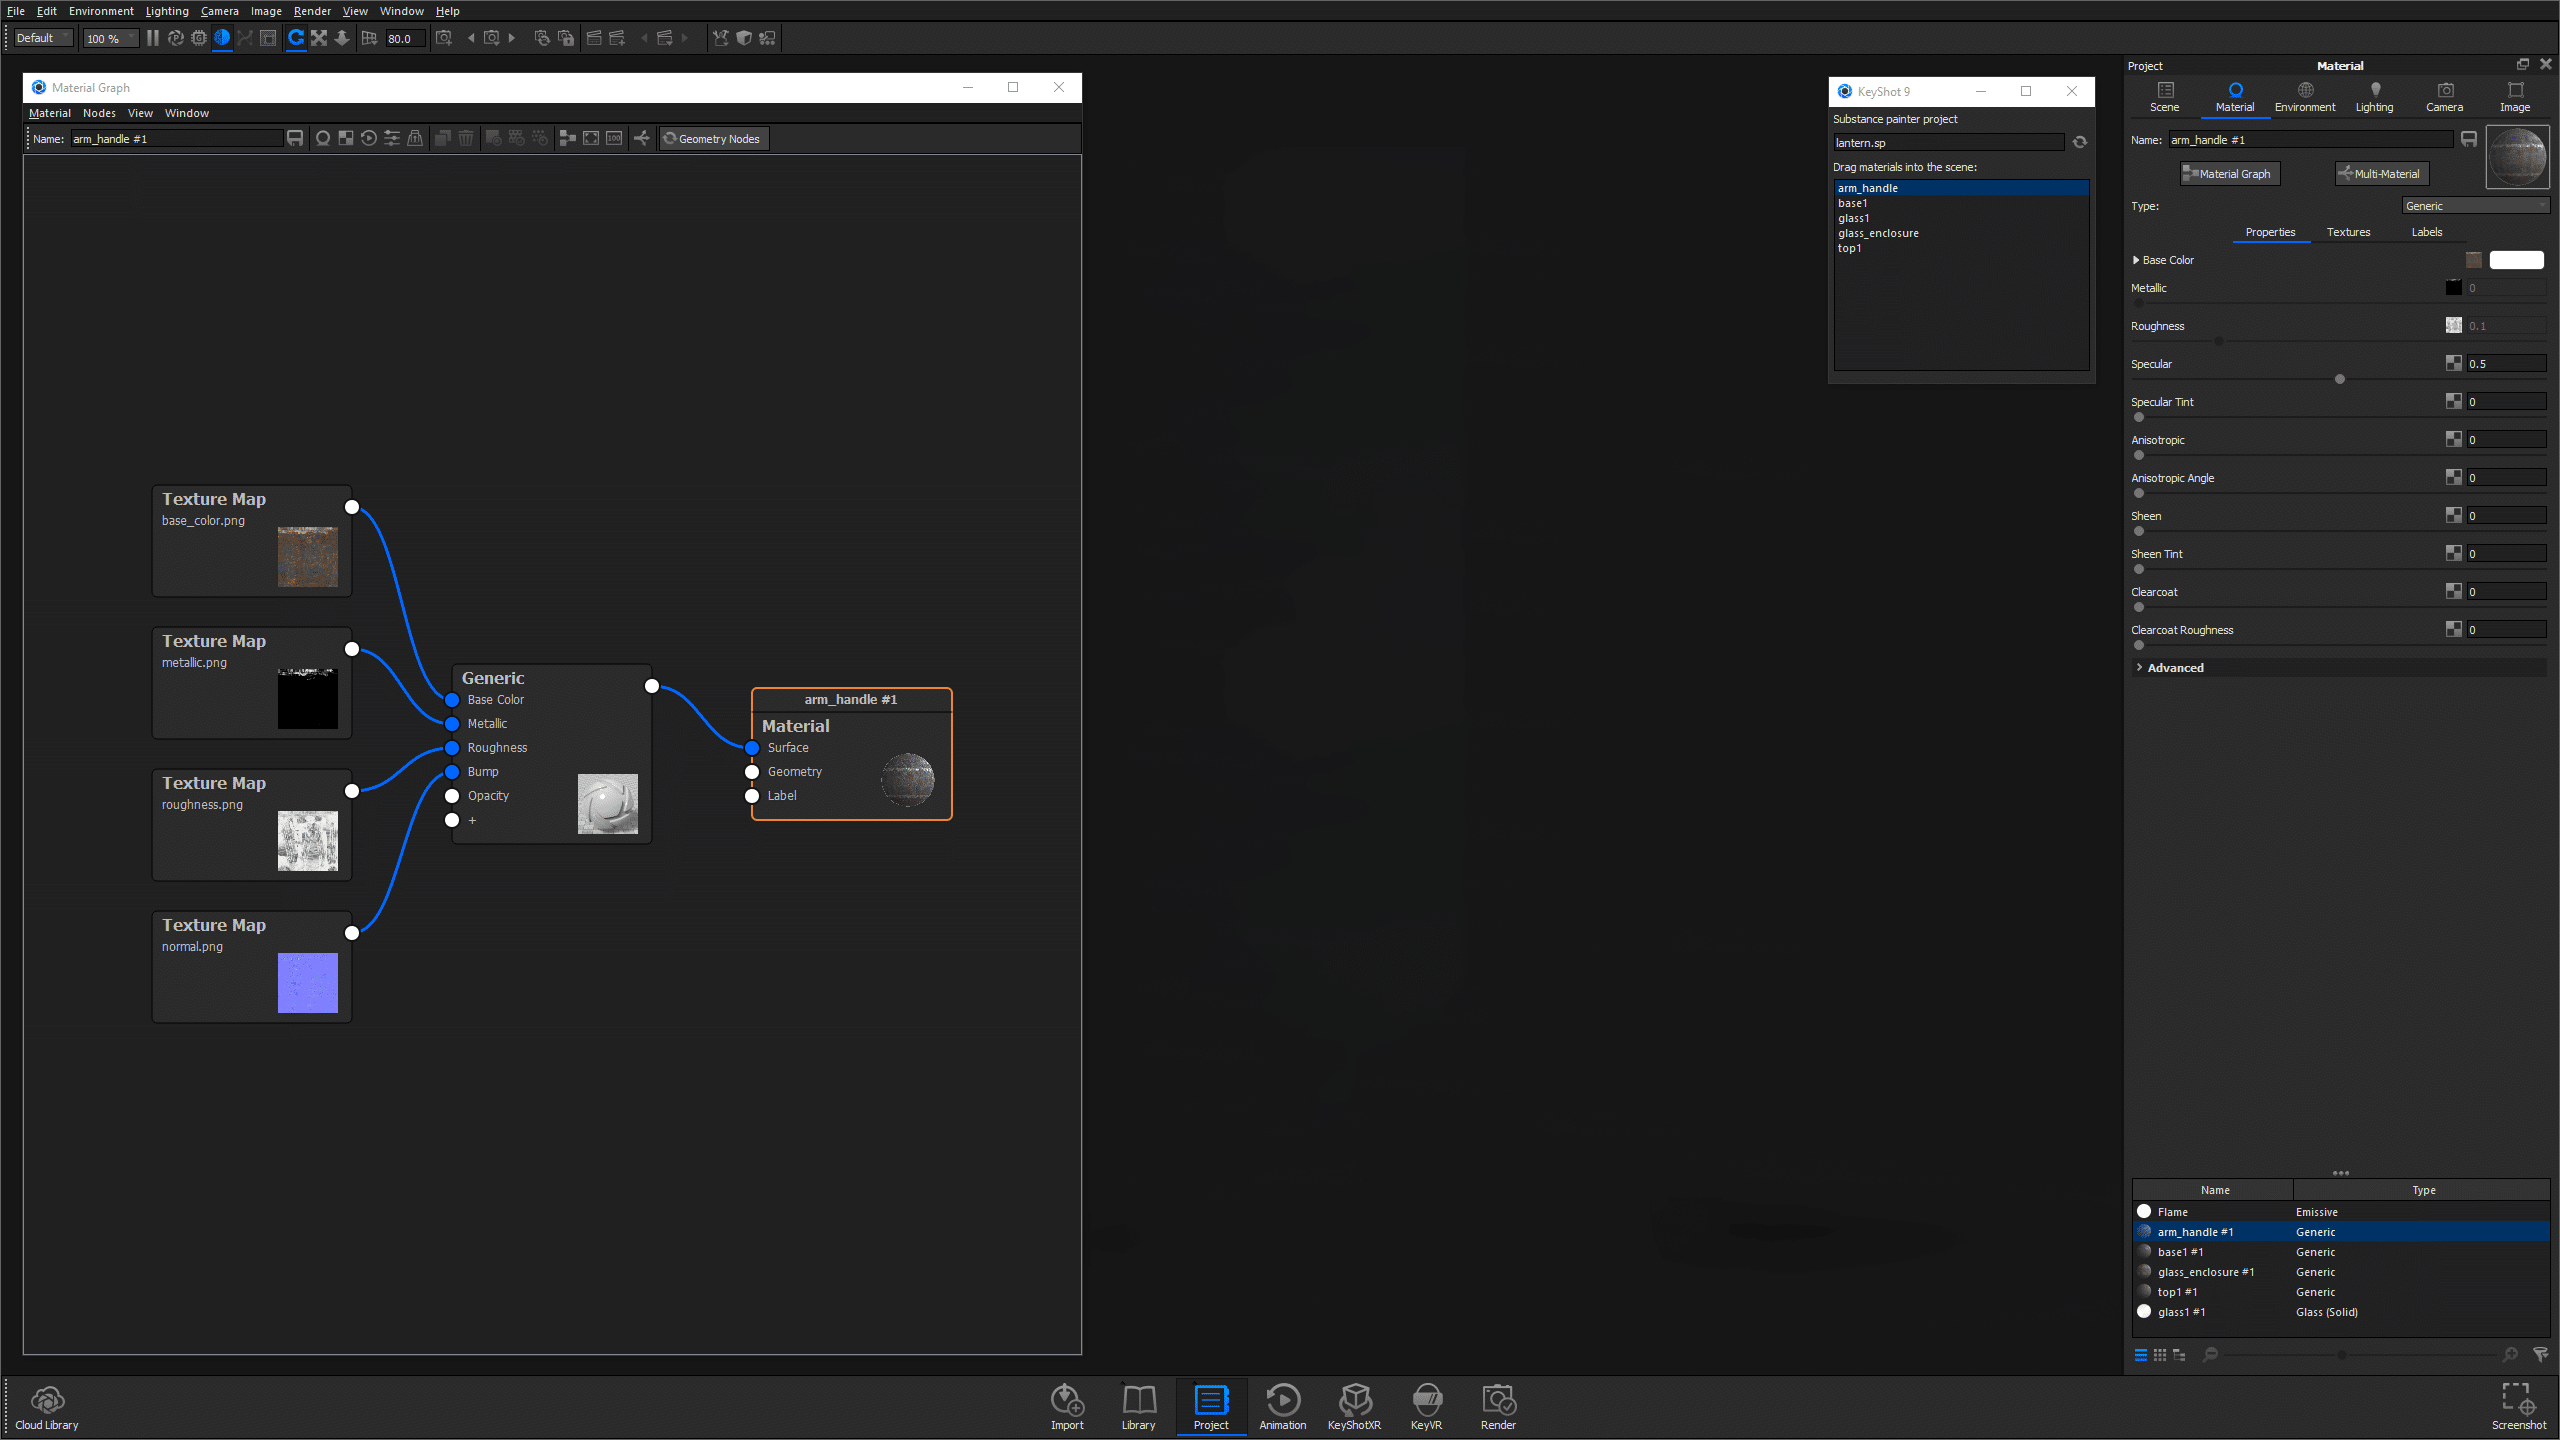2560x1440 pixels.
Task: Toggle Denoise blue sphere icon
Action: click(222, 38)
